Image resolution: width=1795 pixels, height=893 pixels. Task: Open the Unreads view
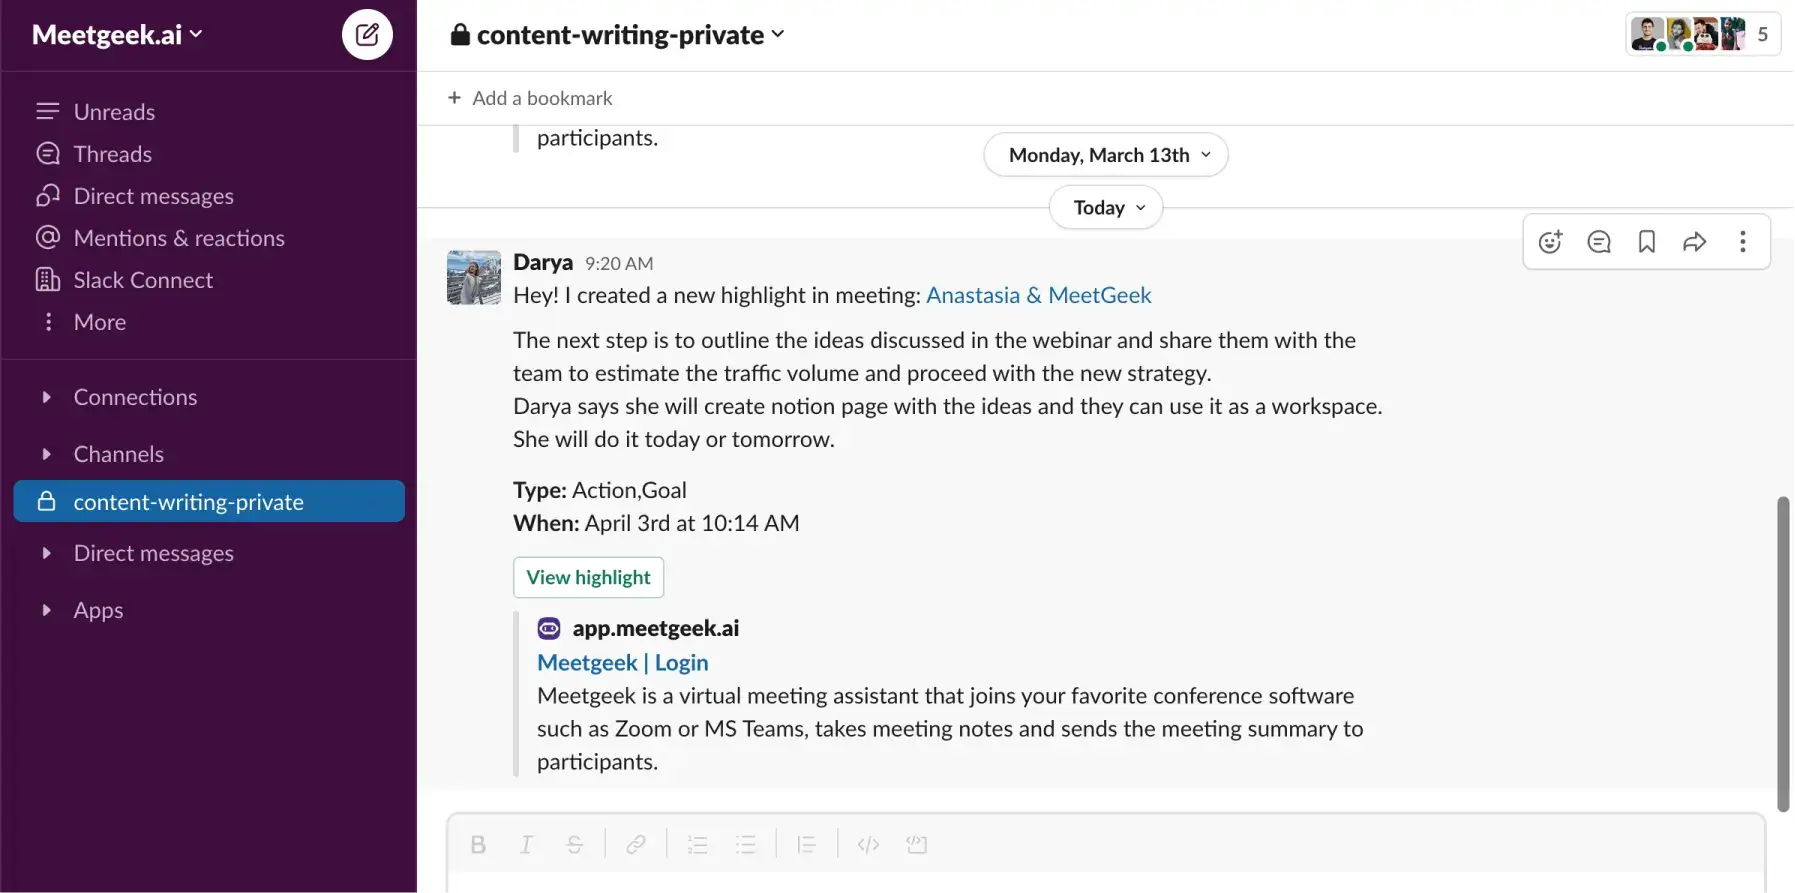click(113, 111)
